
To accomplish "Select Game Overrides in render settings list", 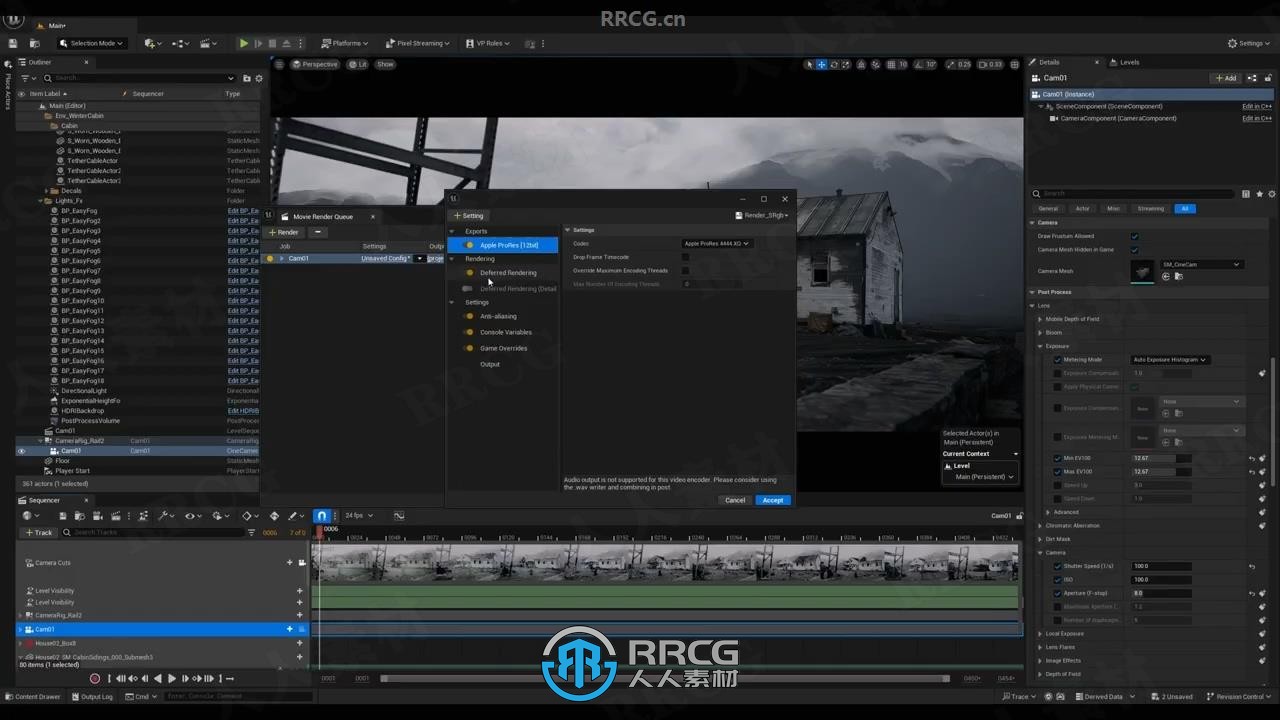I will (503, 348).
